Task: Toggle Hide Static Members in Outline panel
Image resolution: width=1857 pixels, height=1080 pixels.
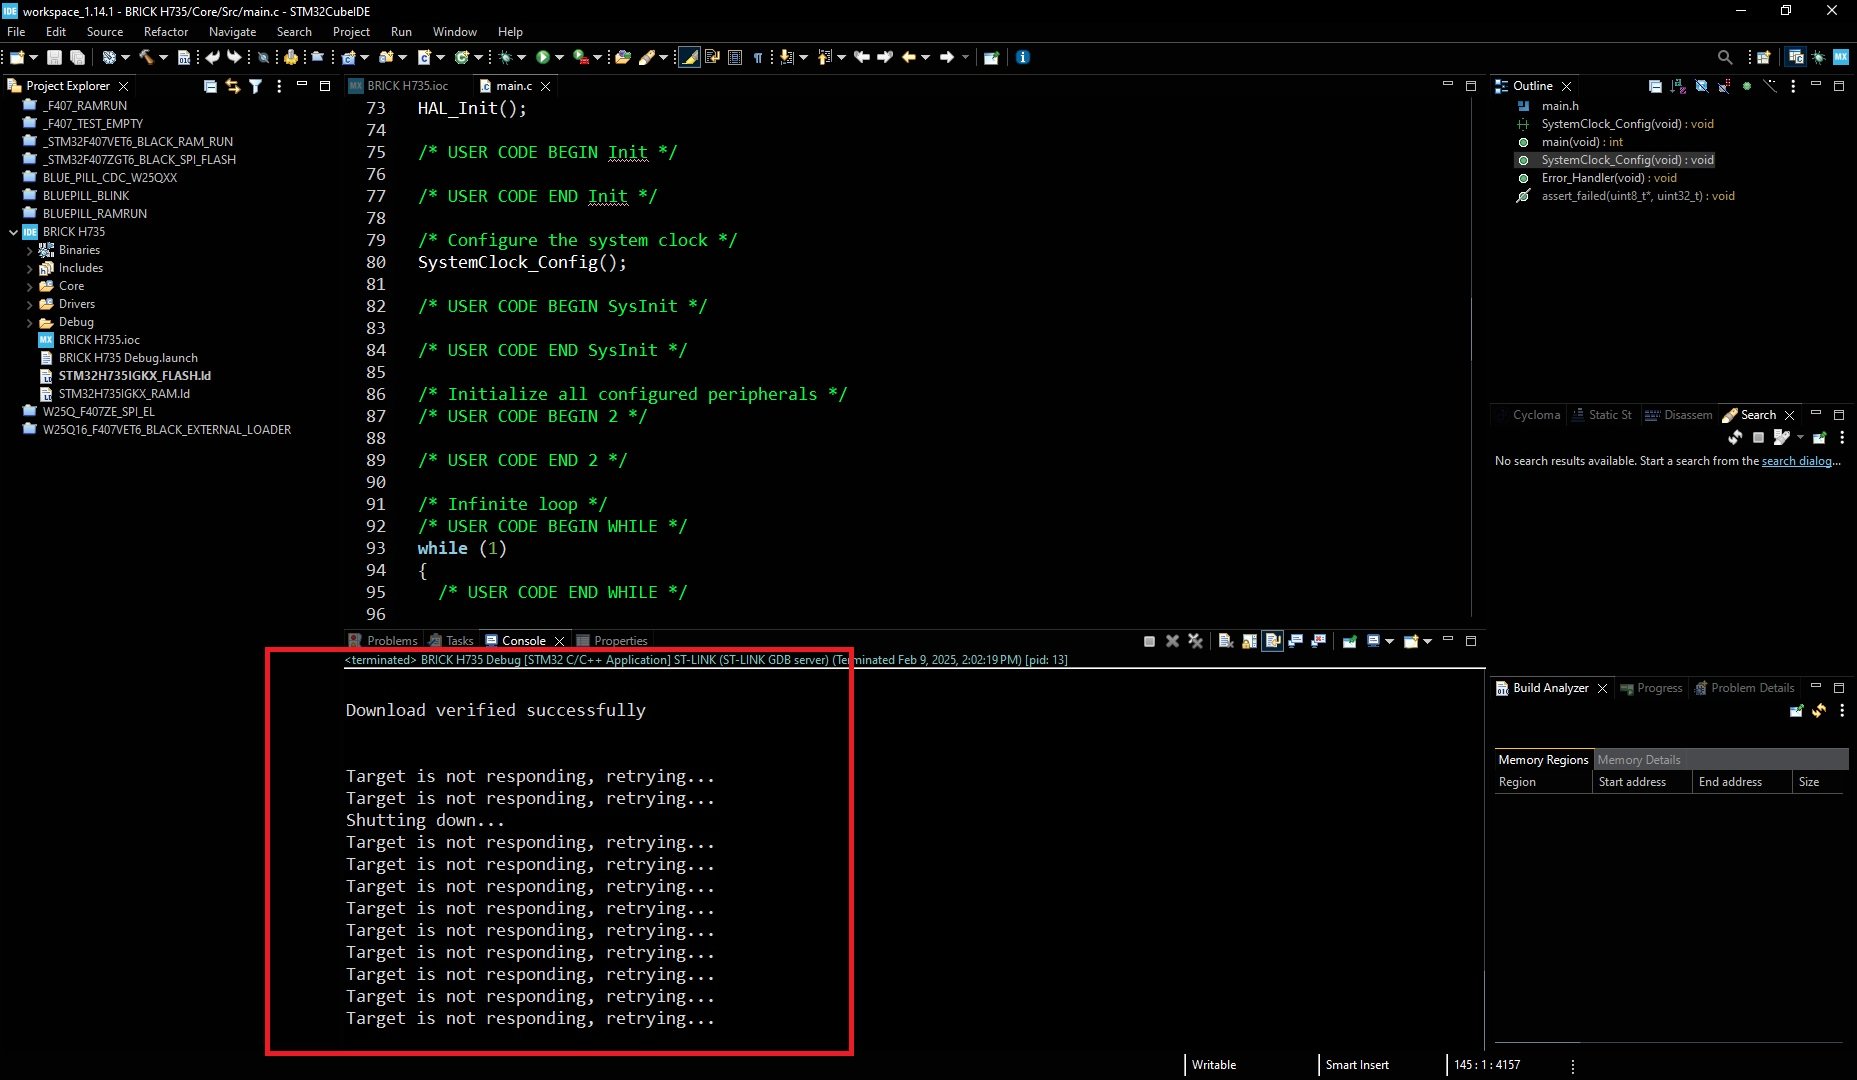Action: (1724, 86)
